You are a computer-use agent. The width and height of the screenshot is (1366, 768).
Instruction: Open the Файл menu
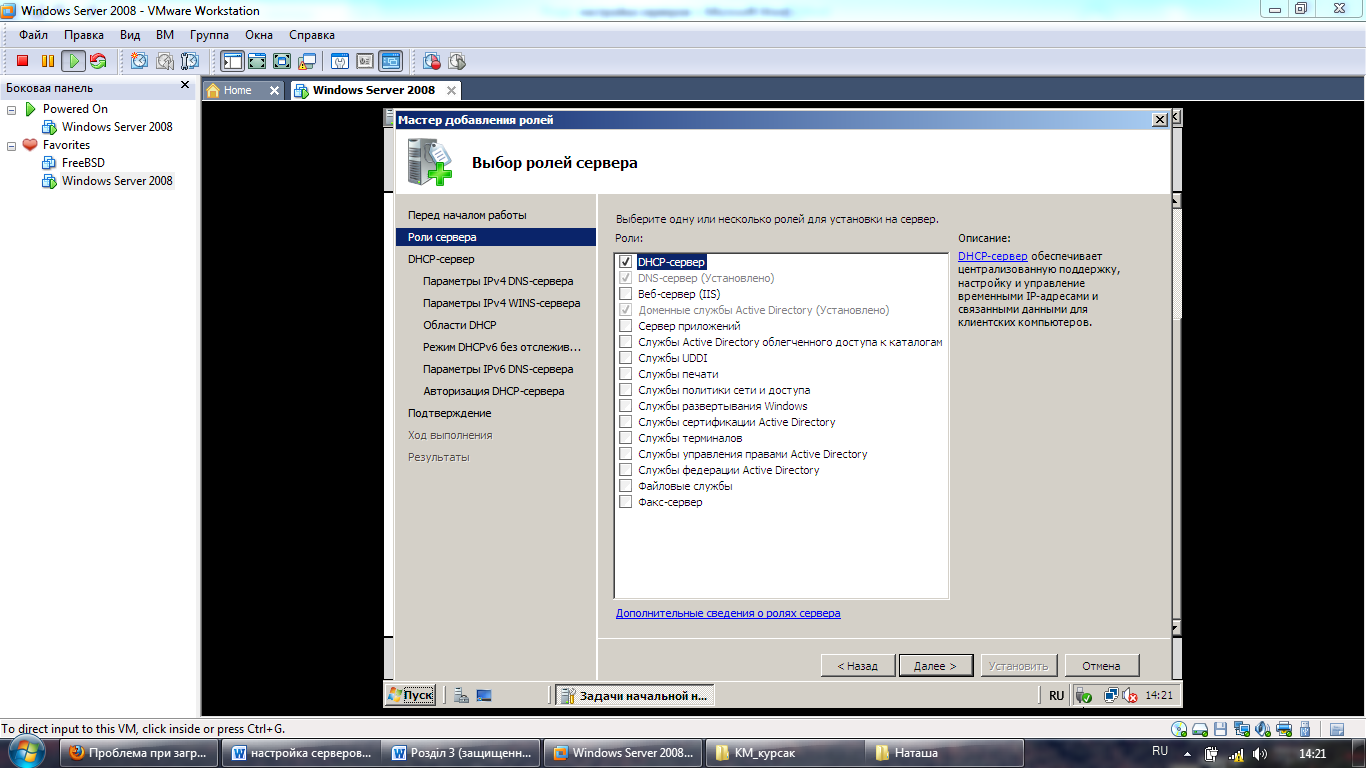[x=33, y=35]
